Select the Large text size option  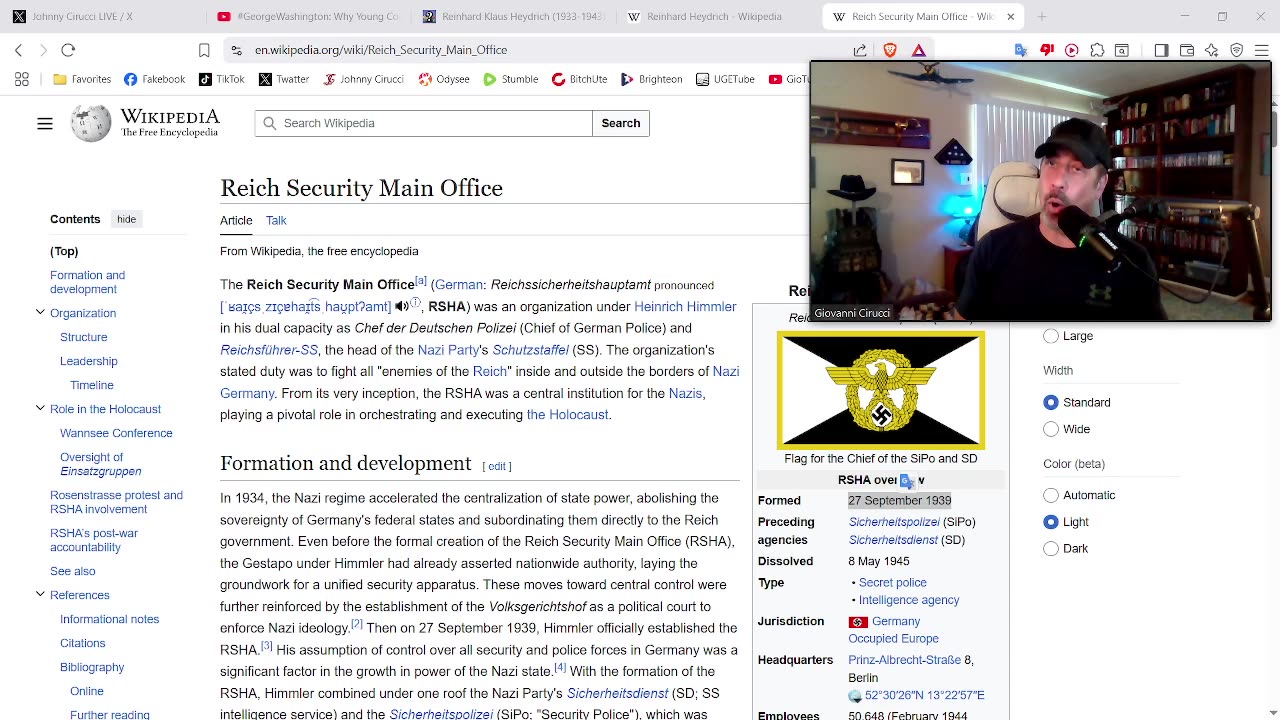tap(1051, 336)
